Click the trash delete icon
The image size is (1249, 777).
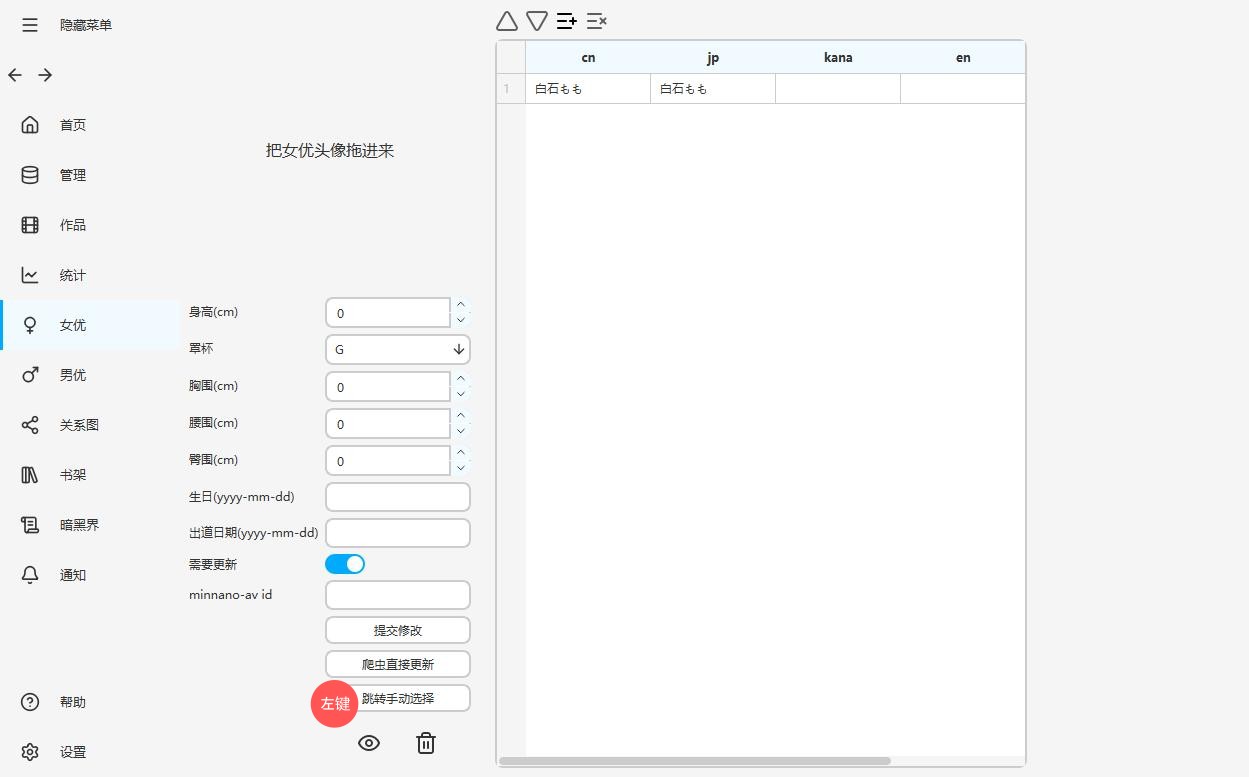tap(426, 743)
